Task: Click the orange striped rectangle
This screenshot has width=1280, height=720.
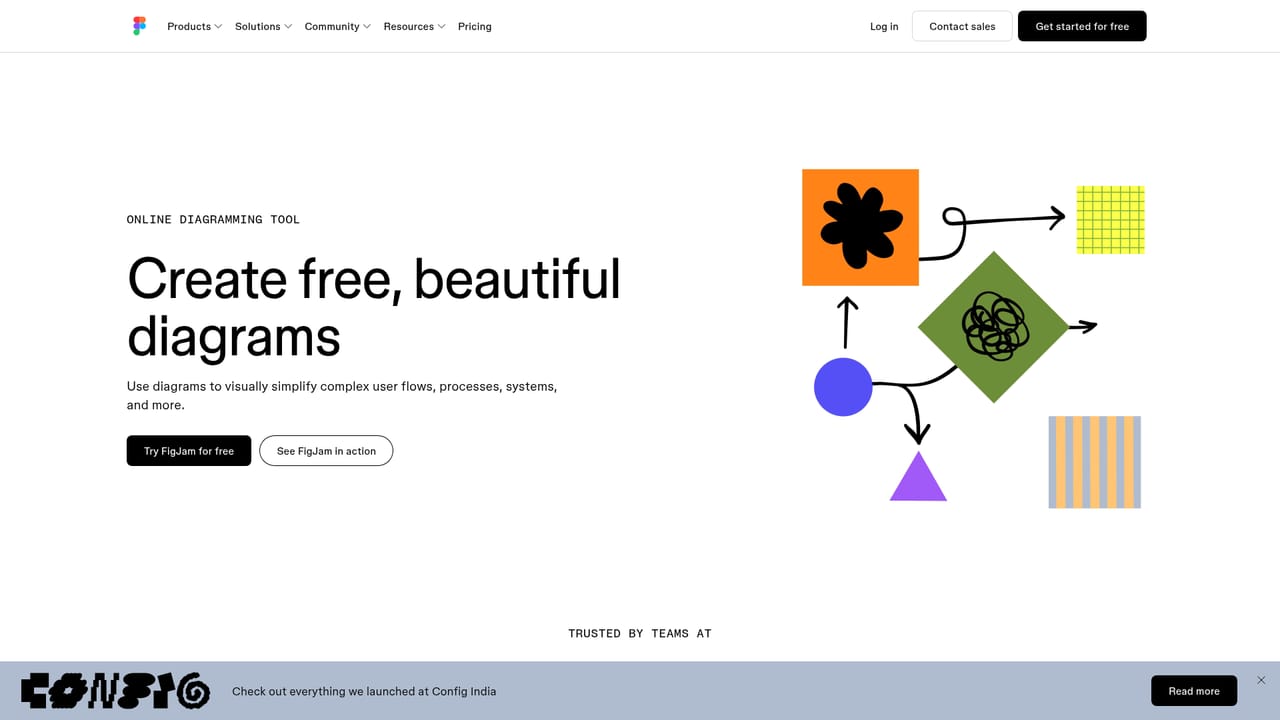Action: [x=1094, y=462]
